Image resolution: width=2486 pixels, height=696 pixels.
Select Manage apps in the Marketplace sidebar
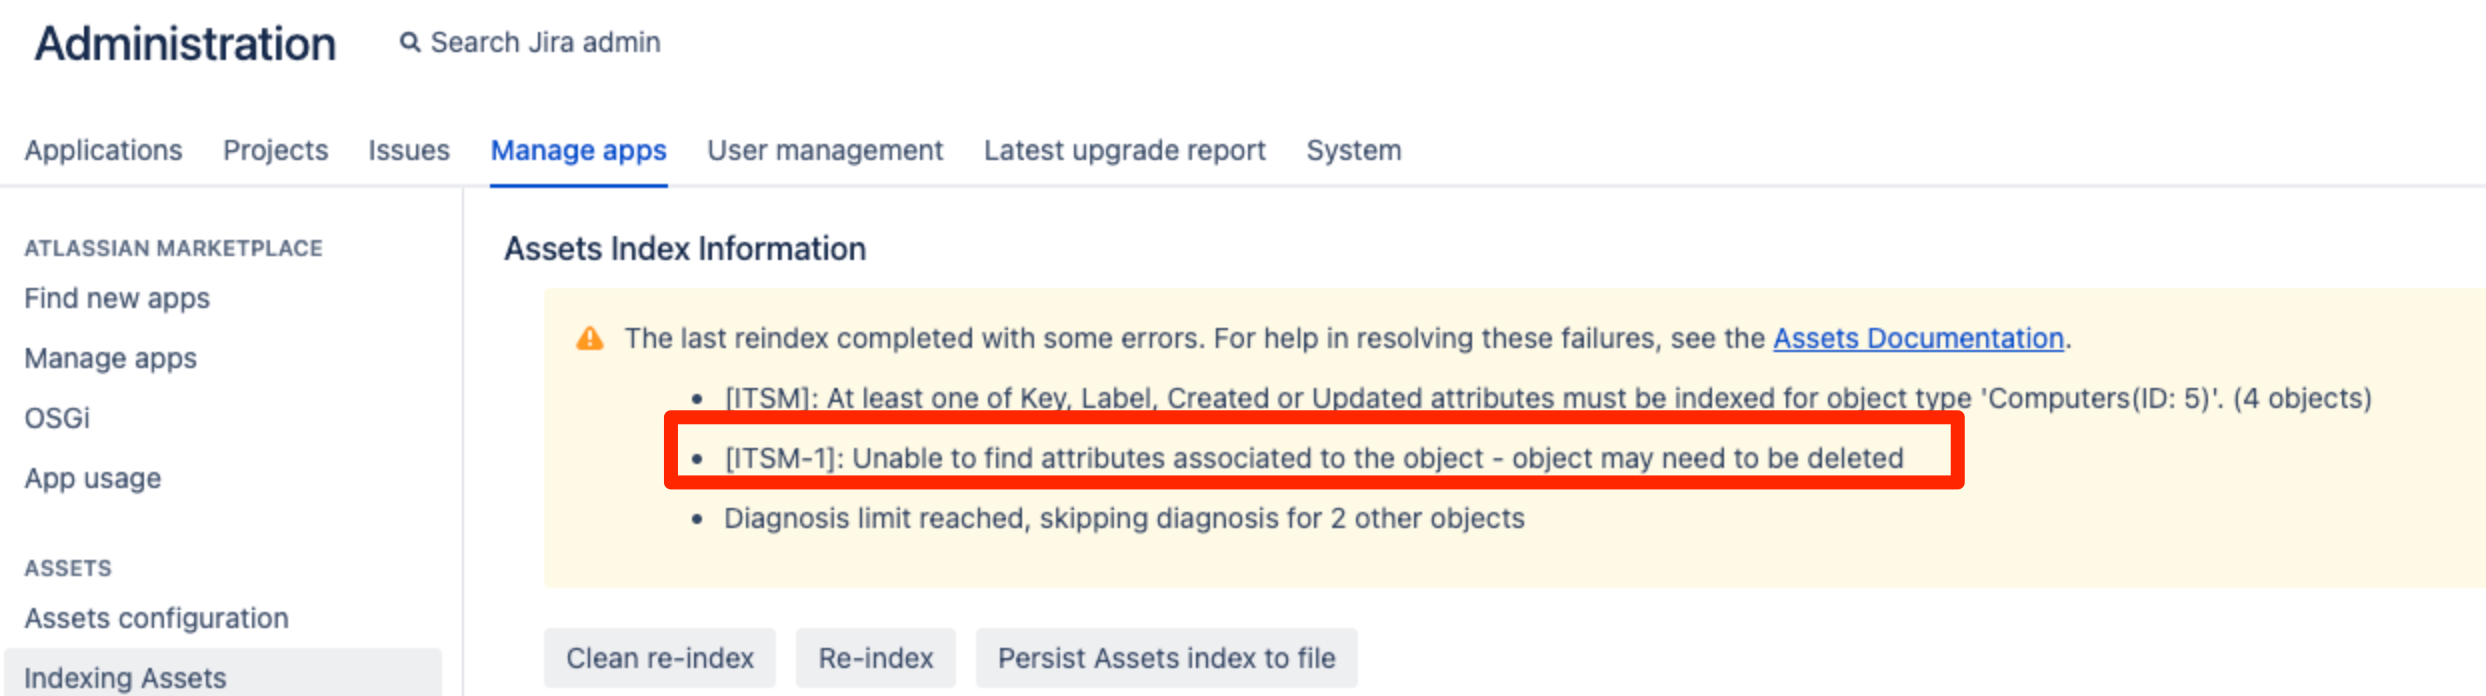[x=110, y=357]
